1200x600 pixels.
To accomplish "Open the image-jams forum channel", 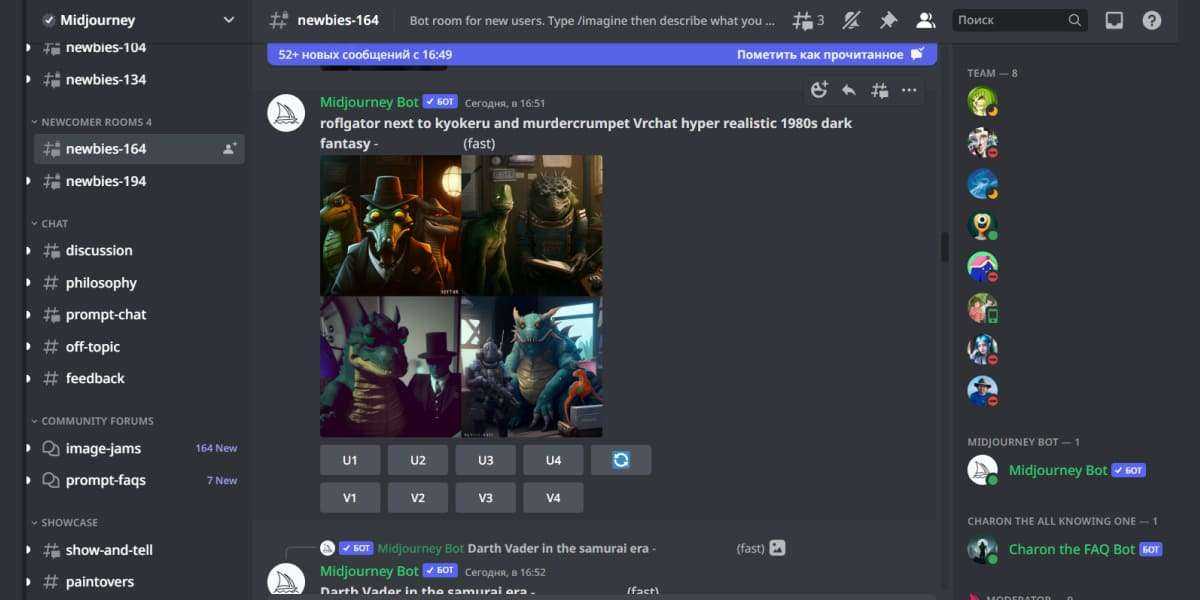I will pos(103,448).
